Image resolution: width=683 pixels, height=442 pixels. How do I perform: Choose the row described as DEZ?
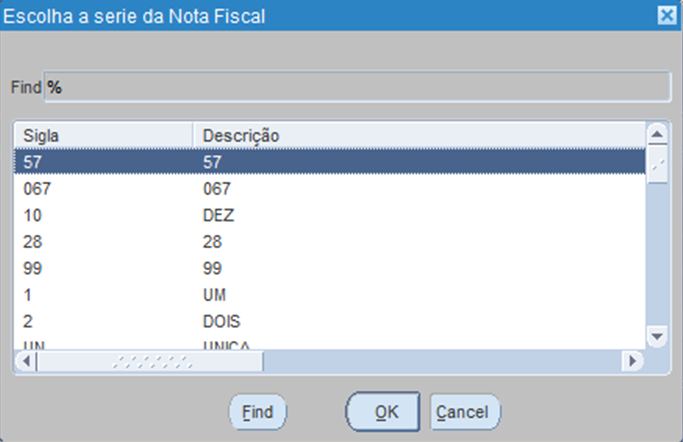coord(330,215)
